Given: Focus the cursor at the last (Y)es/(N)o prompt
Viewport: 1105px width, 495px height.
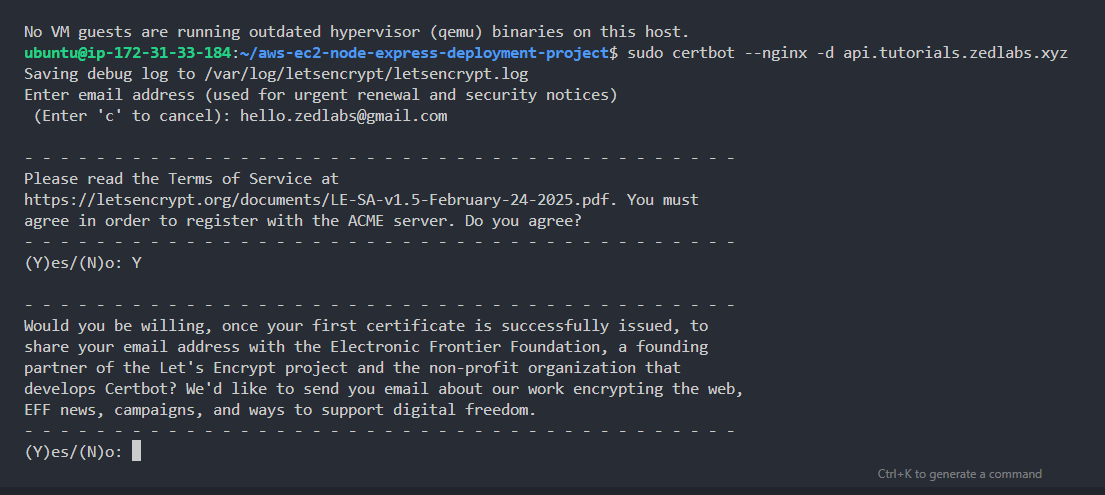Looking at the screenshot, I should 136,452.
